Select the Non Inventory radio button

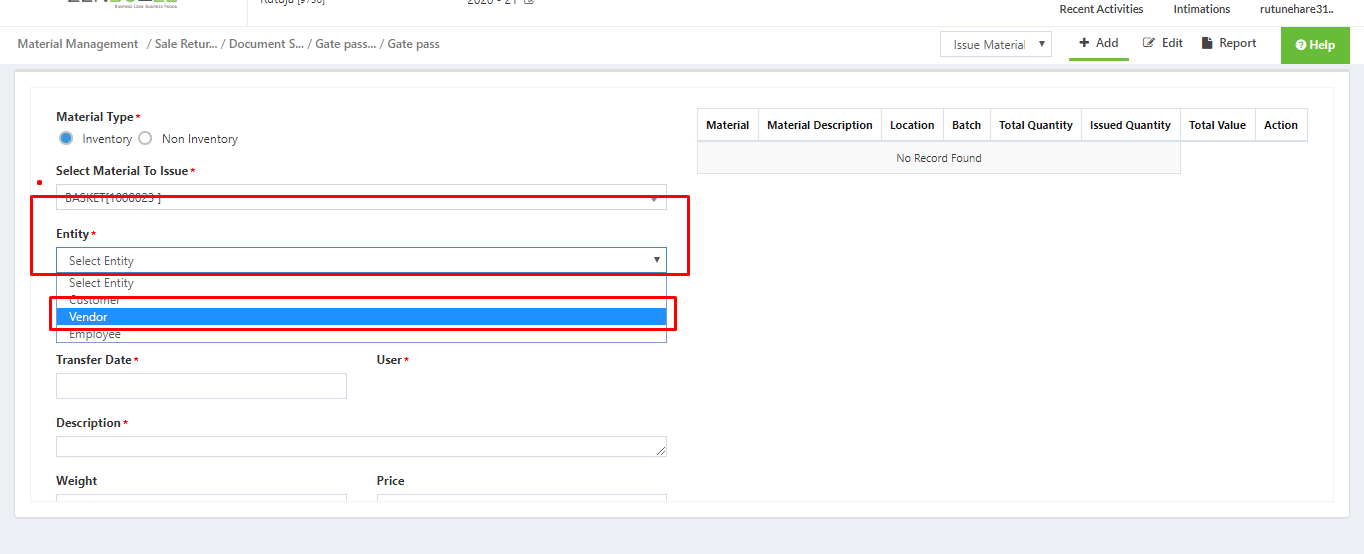[x=145, y=138]
